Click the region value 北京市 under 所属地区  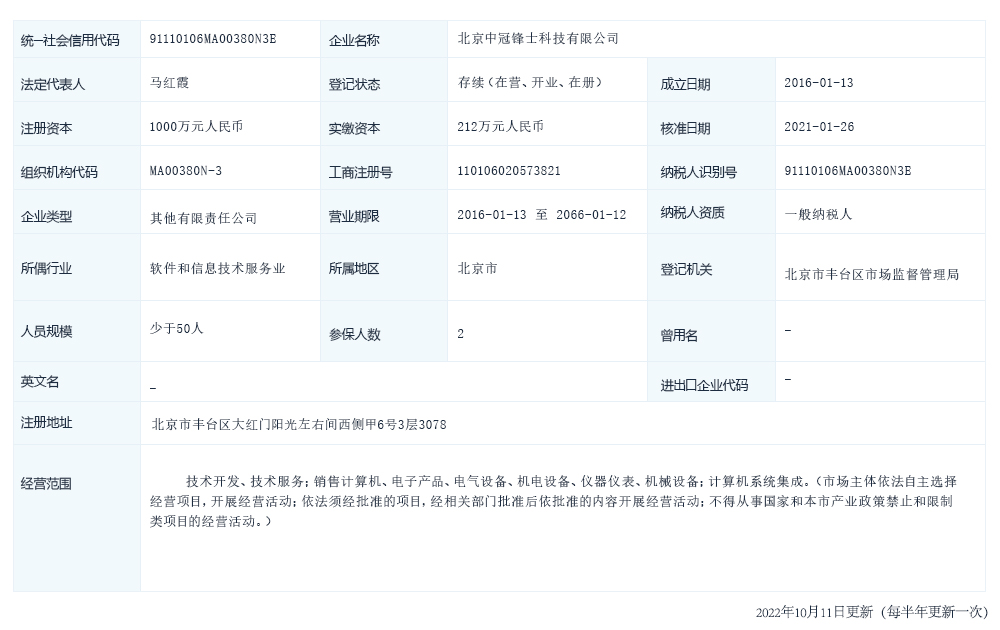pyautogui.click(x=477, y=268)
